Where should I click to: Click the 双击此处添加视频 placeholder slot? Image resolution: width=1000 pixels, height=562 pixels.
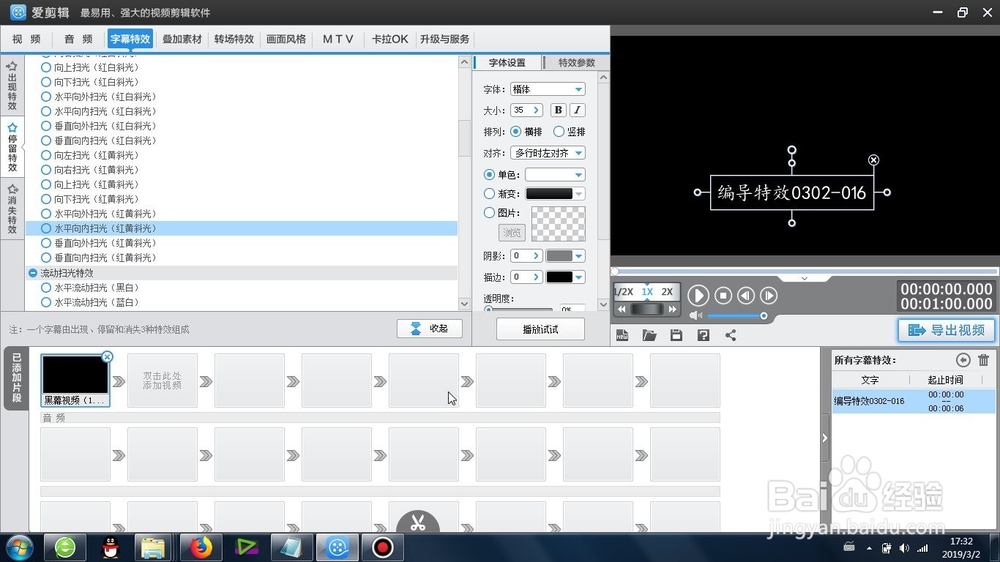pyautogui.click(x=162, y=381)
